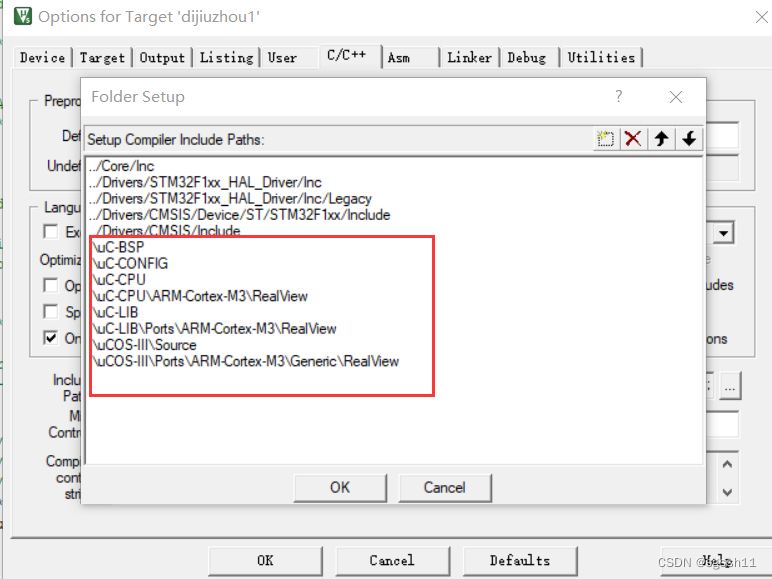Click the red Delete path icon
772x579 pixels.
point(633,138)
